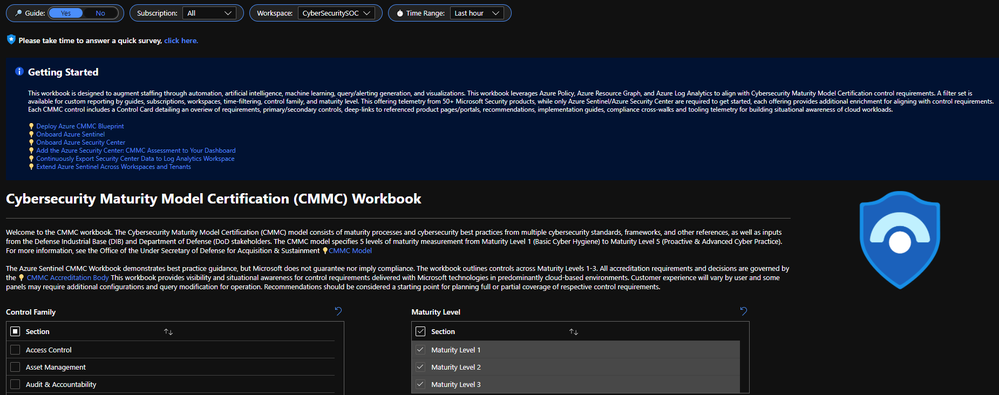
Task: Click the 'Control Family' heading text
Action: click(31, 312)
